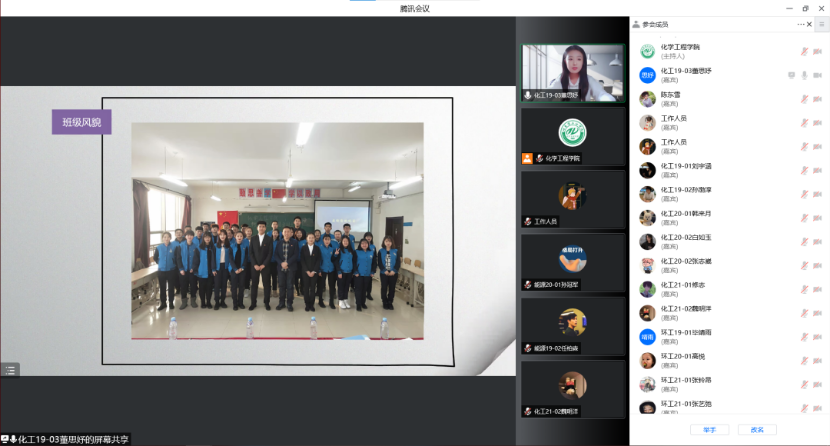Select the 陈东雪 member name
This screenshot has height=446, width=830.
click(670, 95)
